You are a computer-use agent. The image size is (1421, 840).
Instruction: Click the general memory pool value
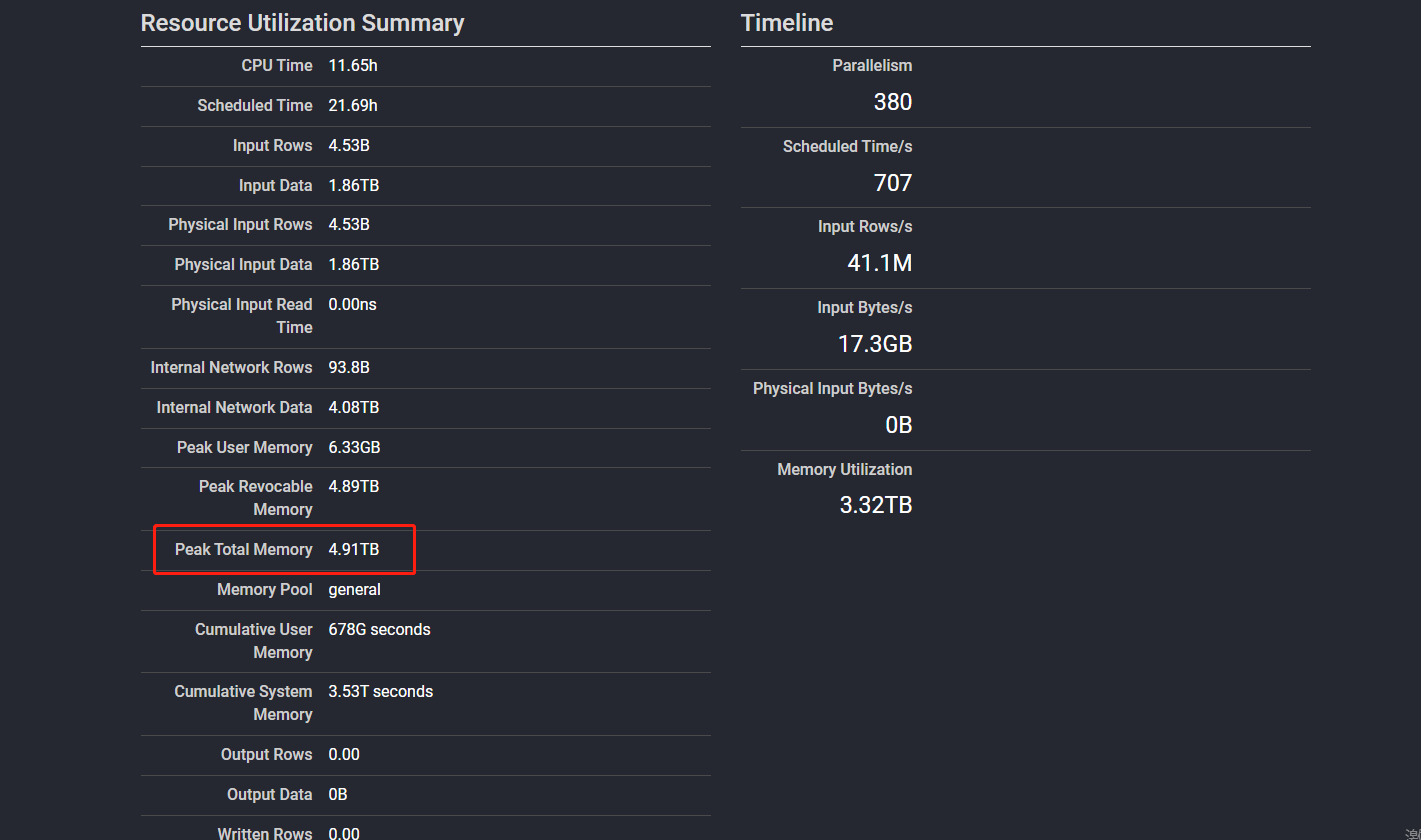tap(355, 589)
